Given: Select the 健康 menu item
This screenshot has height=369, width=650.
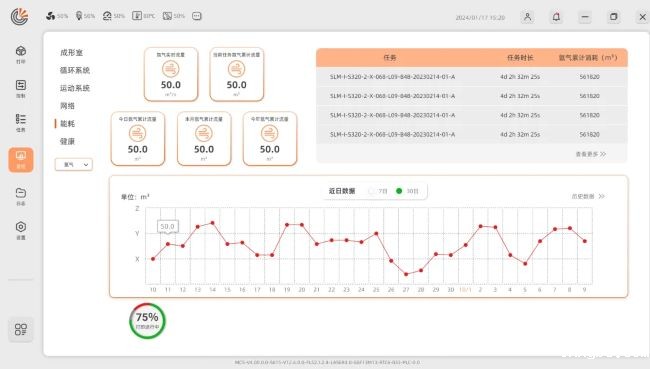Looking at the screenshot, I should pos(67,141).
